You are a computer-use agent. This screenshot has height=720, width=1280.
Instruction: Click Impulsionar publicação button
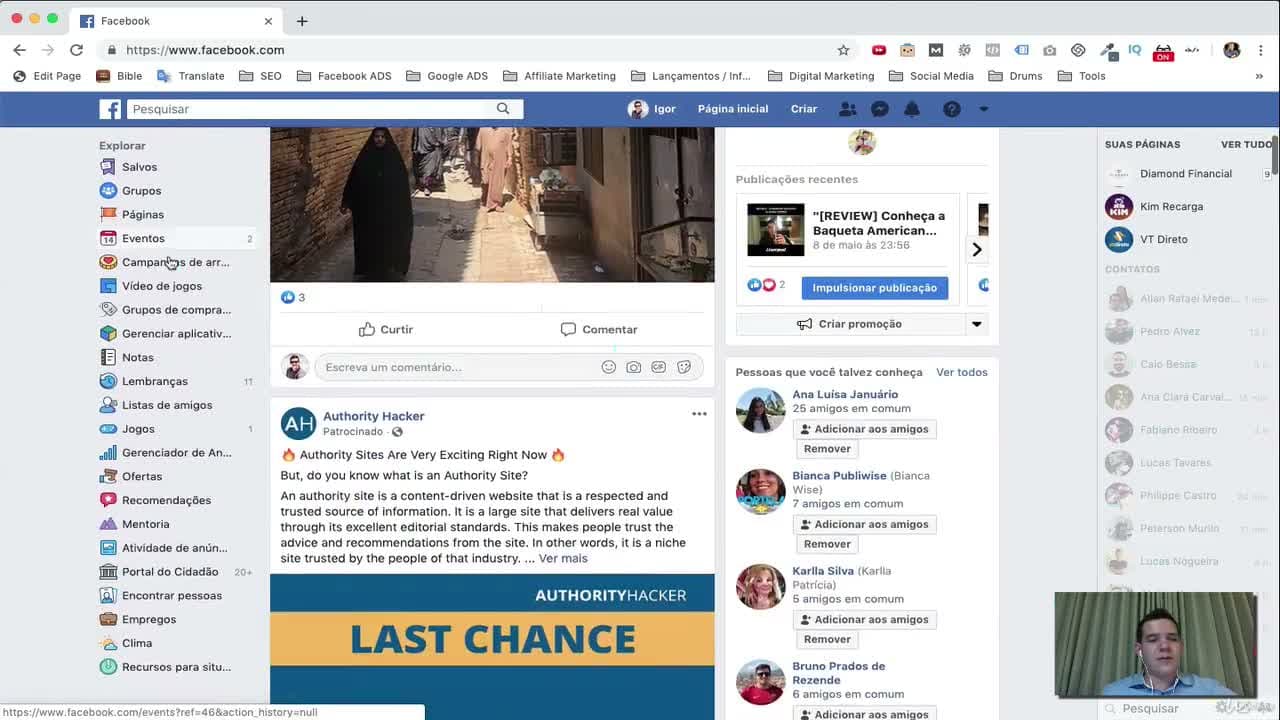875,288
